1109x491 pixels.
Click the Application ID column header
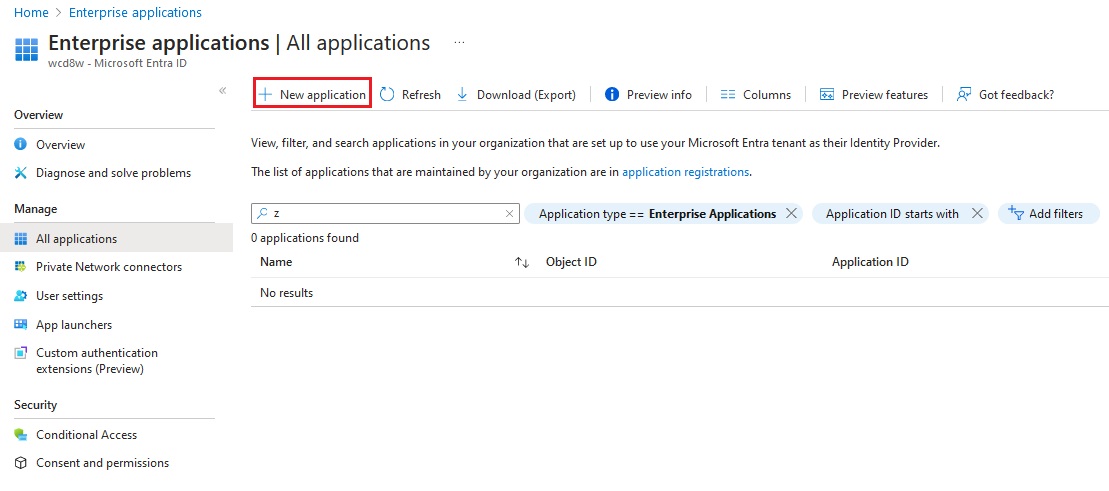click(x=870, y=262)
